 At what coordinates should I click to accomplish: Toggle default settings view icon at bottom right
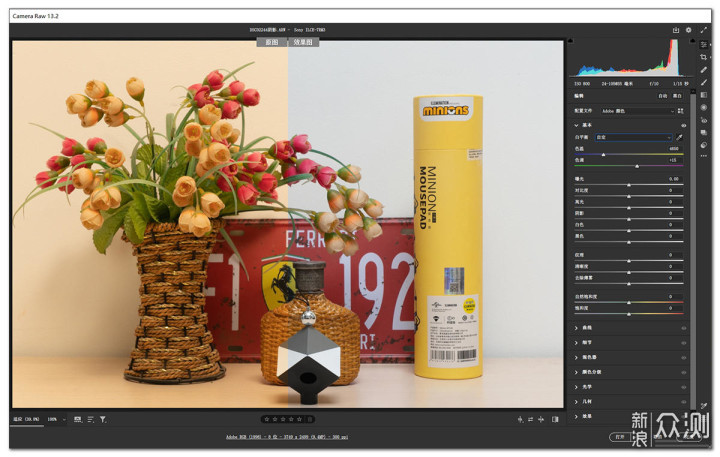click(x=555, y=419)
